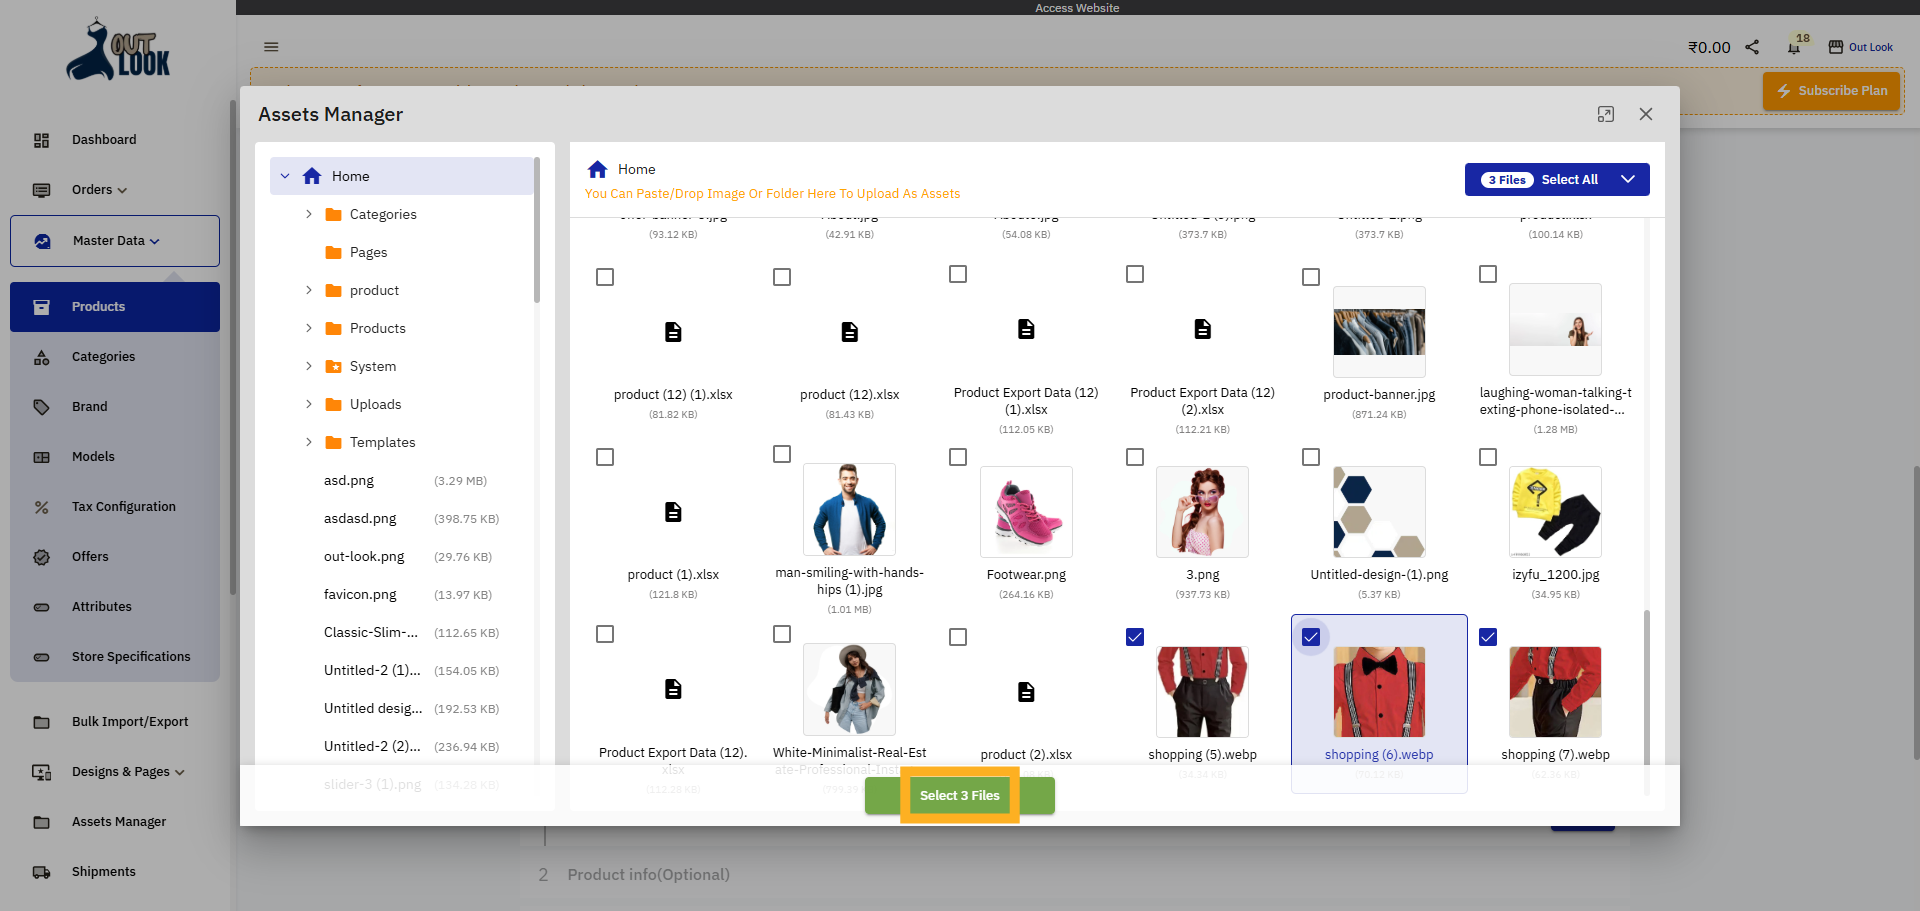Select the Products sidebar icon
The height and width of the screenshot is (911, 1920).
(41, 307)
